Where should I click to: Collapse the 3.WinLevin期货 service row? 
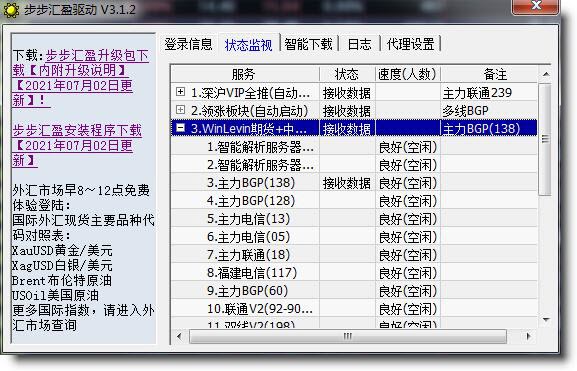click(x=180, y=128)
